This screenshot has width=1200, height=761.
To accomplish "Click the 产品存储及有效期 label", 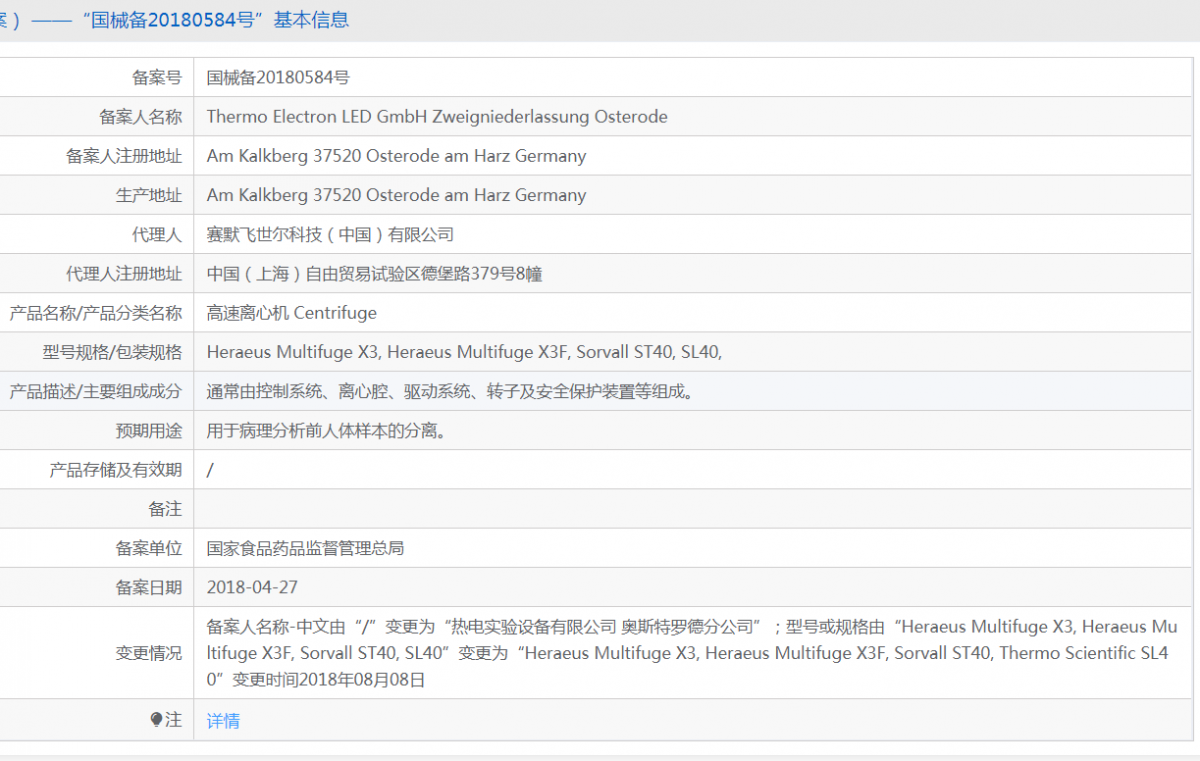I will [x=116, y=469].
